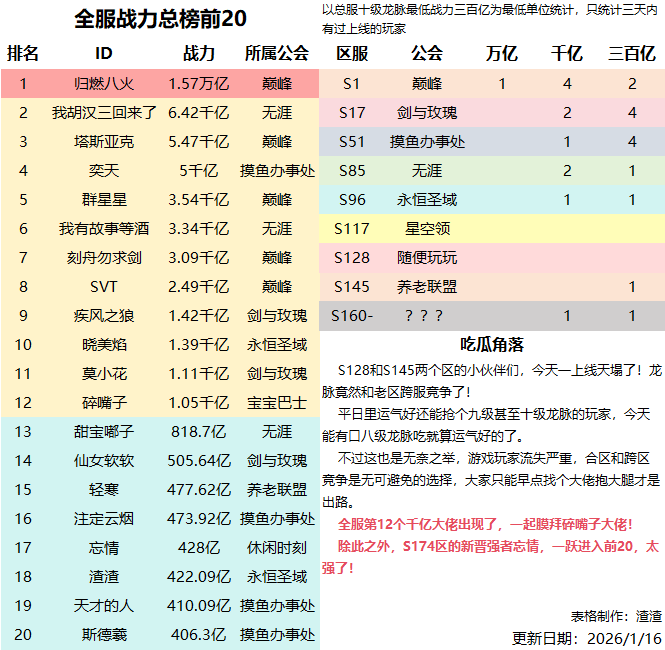Click the 随便玩玩 guild cell
This screenshot has height=650, width=665.
click(427, 258)
